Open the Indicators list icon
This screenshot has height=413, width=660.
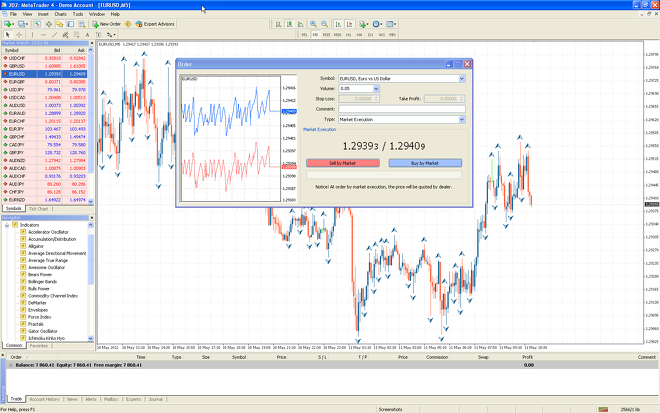[364, 24]
